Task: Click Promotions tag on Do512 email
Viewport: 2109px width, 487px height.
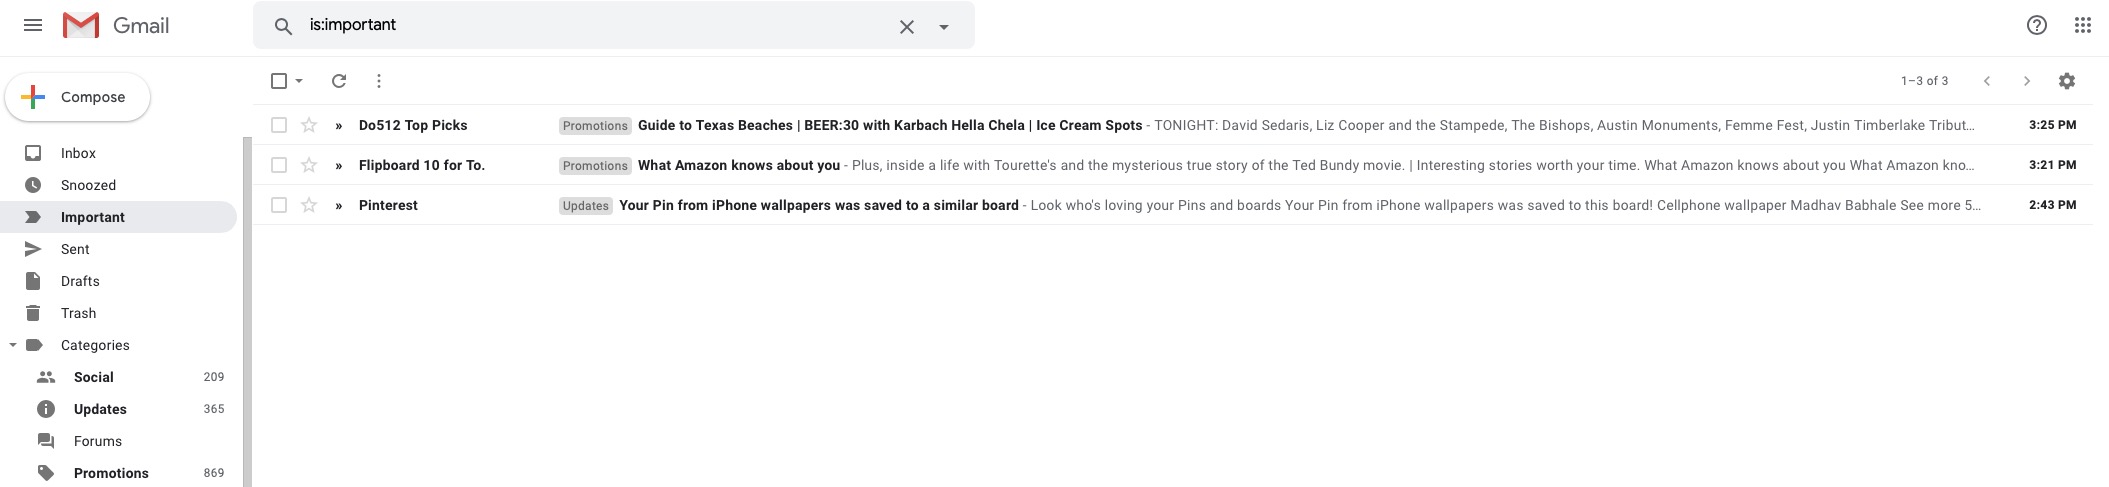Action: [595, 126]
